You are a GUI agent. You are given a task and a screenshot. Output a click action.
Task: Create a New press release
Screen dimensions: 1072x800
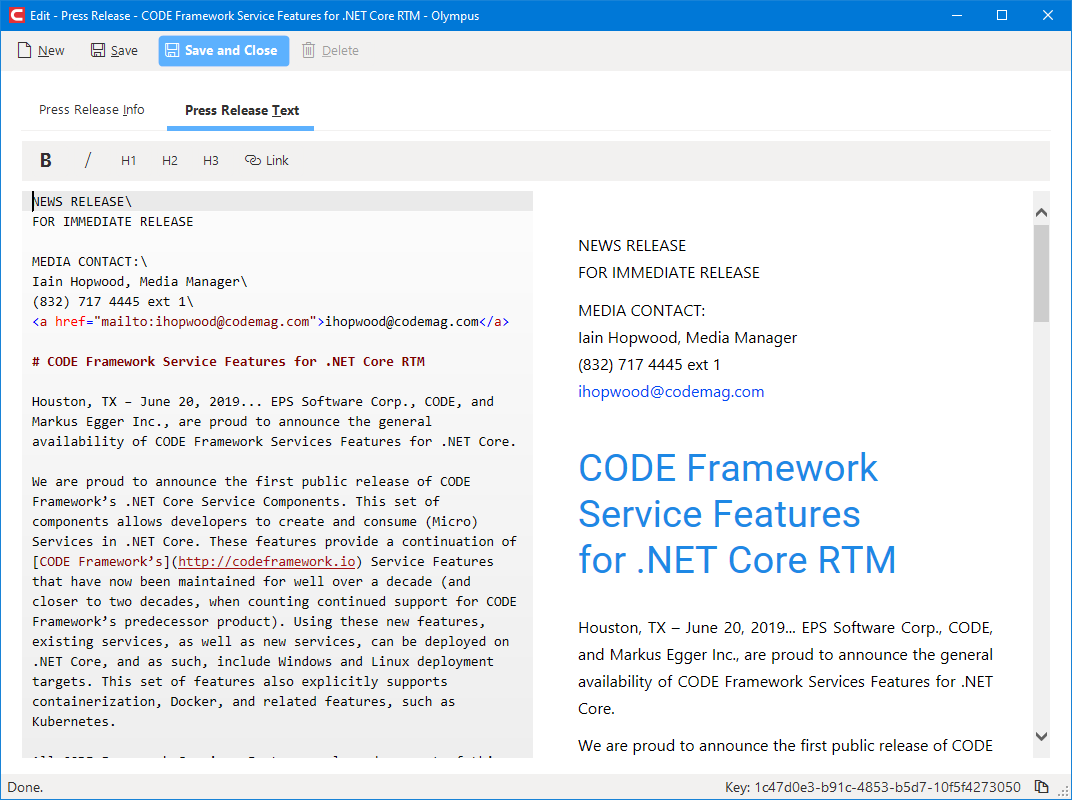tap(41, 51)
